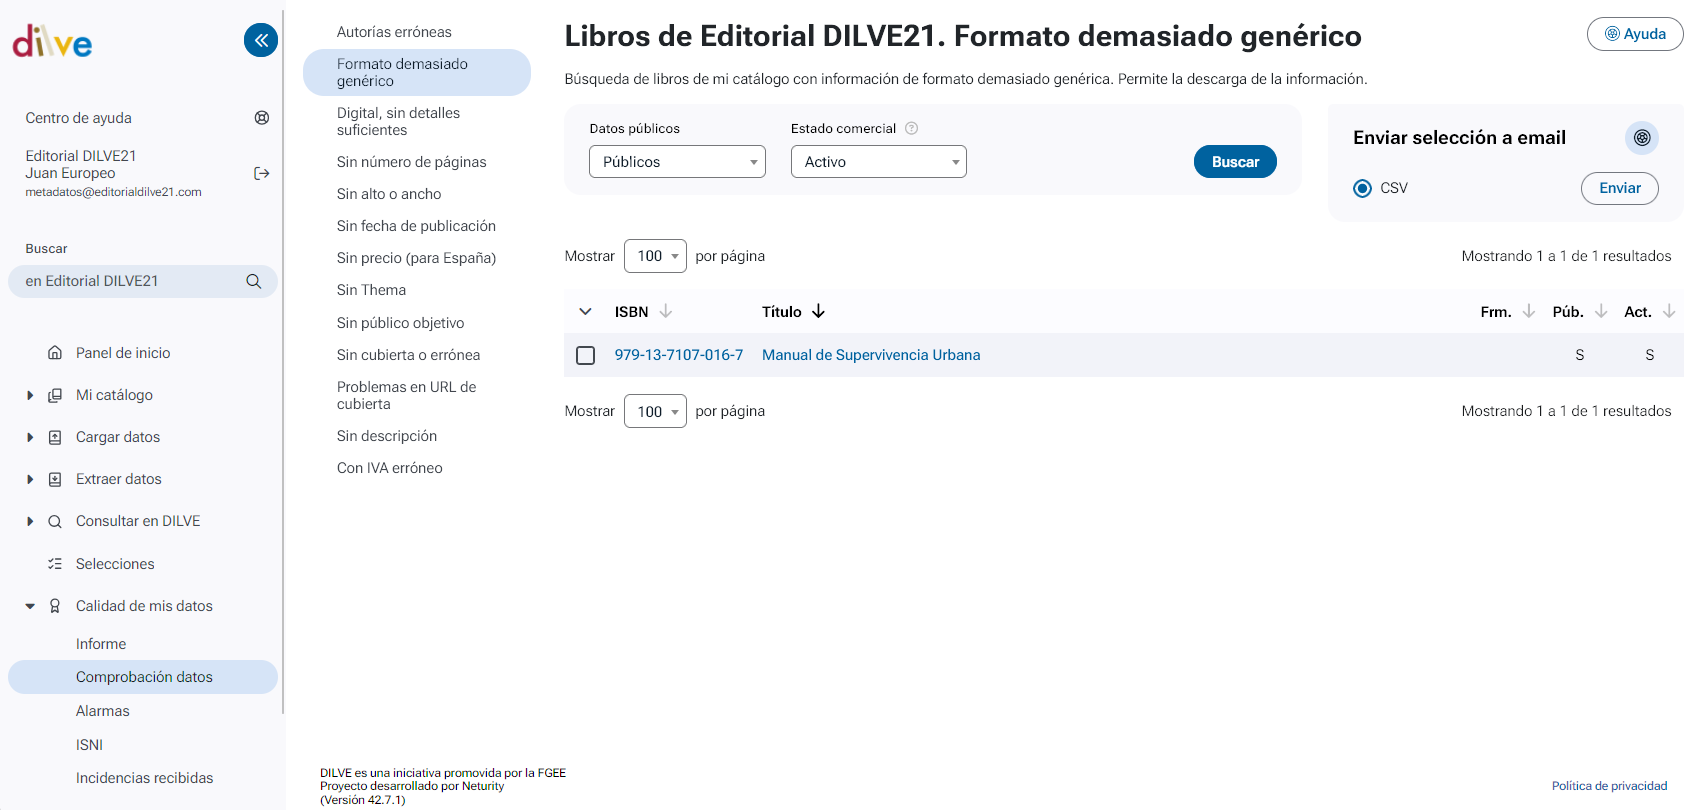Sort results by the Título arrow
The width and height of the screenshot is (1699, 811).
pyautogui.click(x=818, y=312)
